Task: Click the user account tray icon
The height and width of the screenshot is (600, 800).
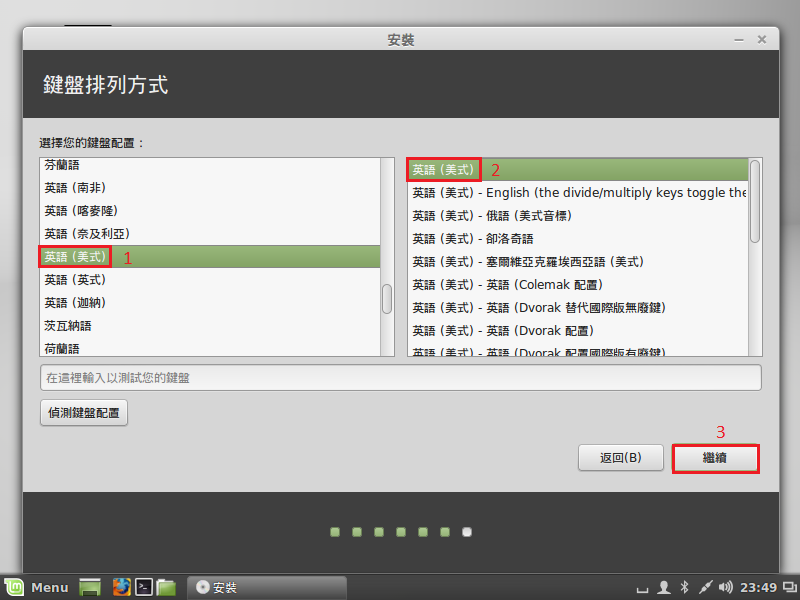Action: (x=664, y=587)
